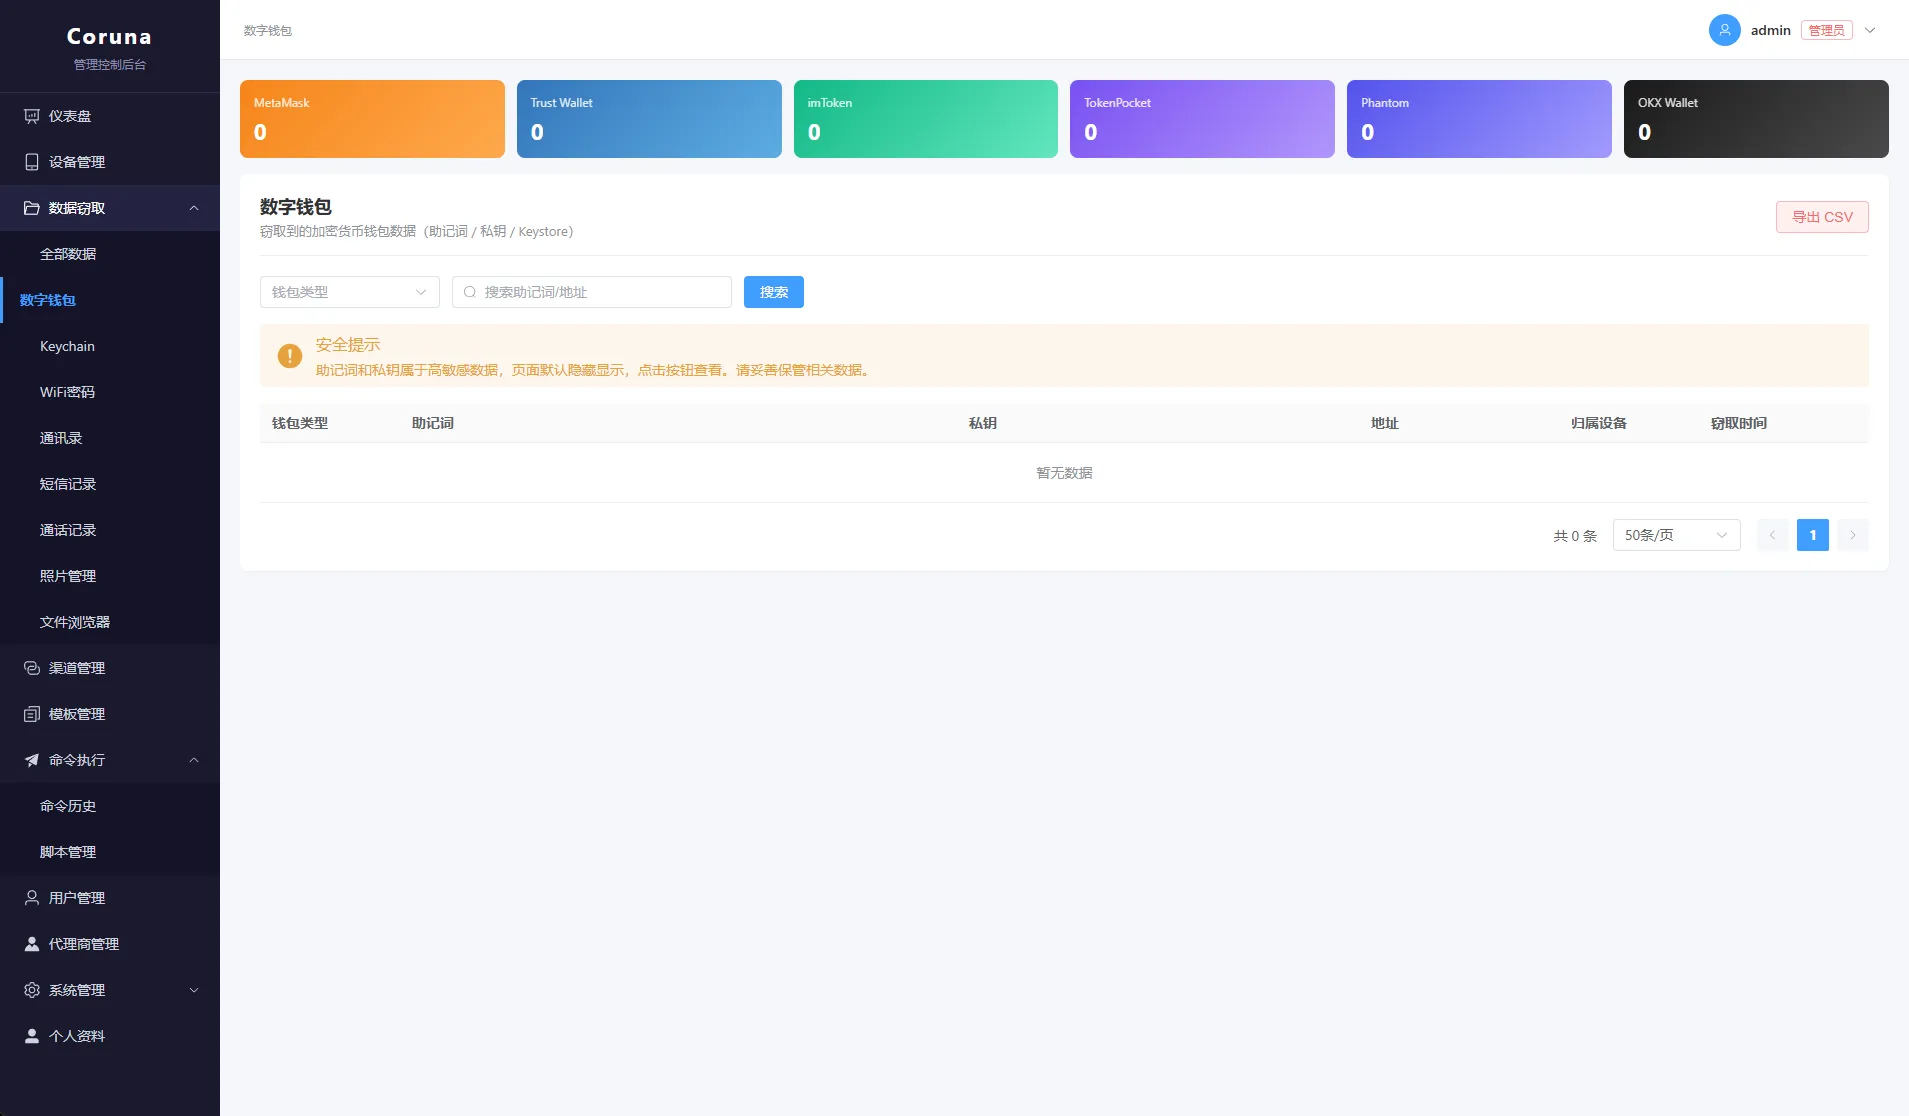Screen dimensions: 1909x1116
Task: Click the Trust Wallet stat card
Action: click(x=649, y=119)
